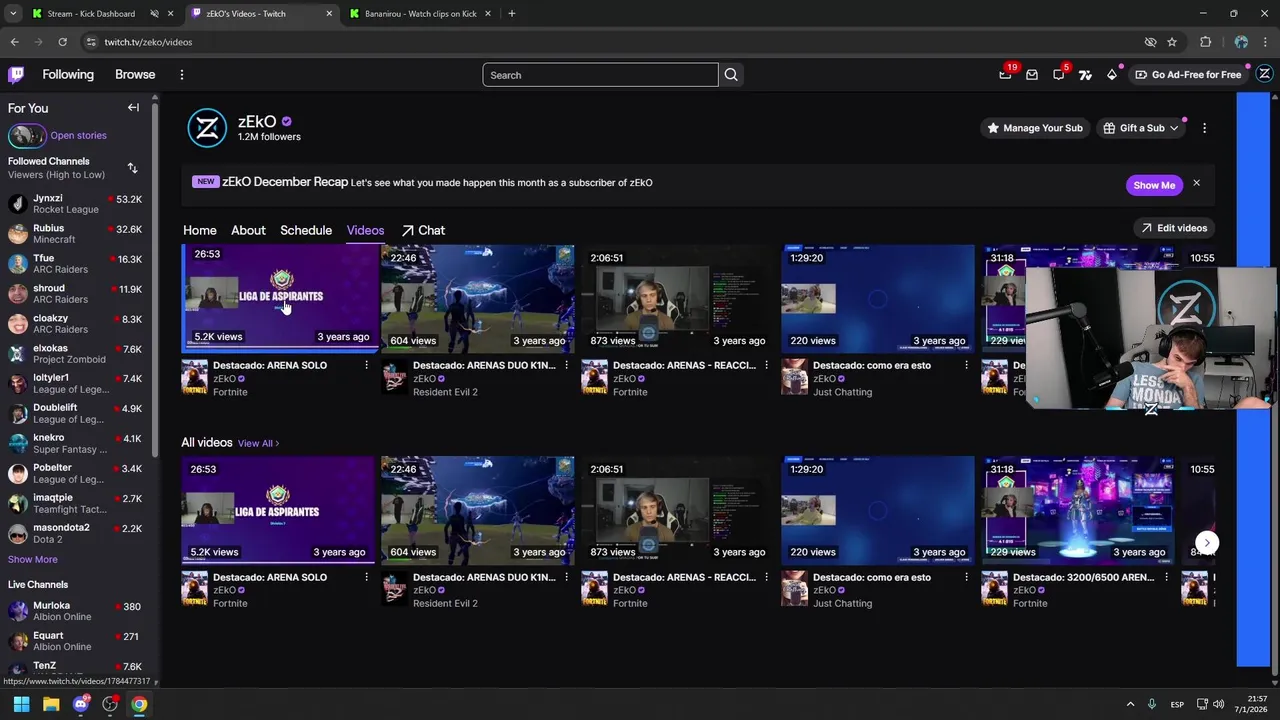Dismiss the December Recap banner
The image size is (1280, 720).
(x=1196, y=183)
